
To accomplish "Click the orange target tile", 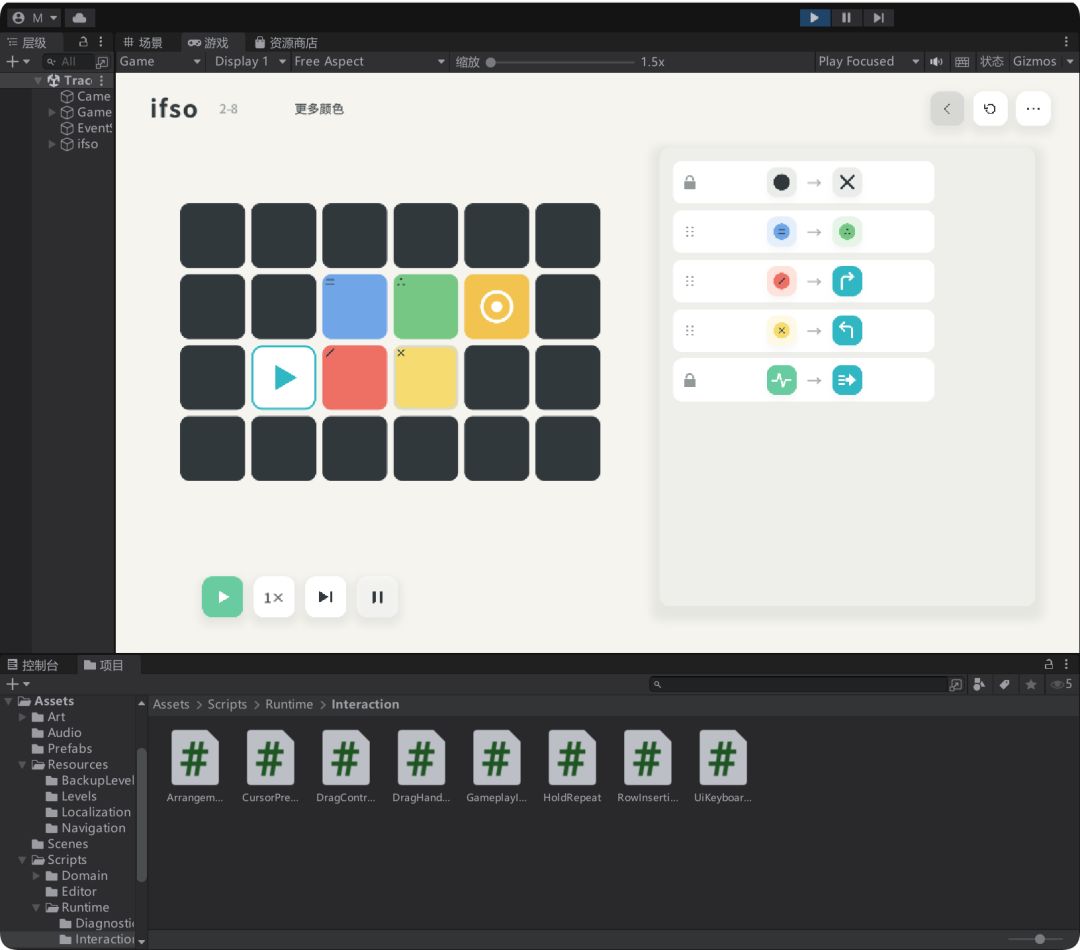I will [x=497, y=307].
